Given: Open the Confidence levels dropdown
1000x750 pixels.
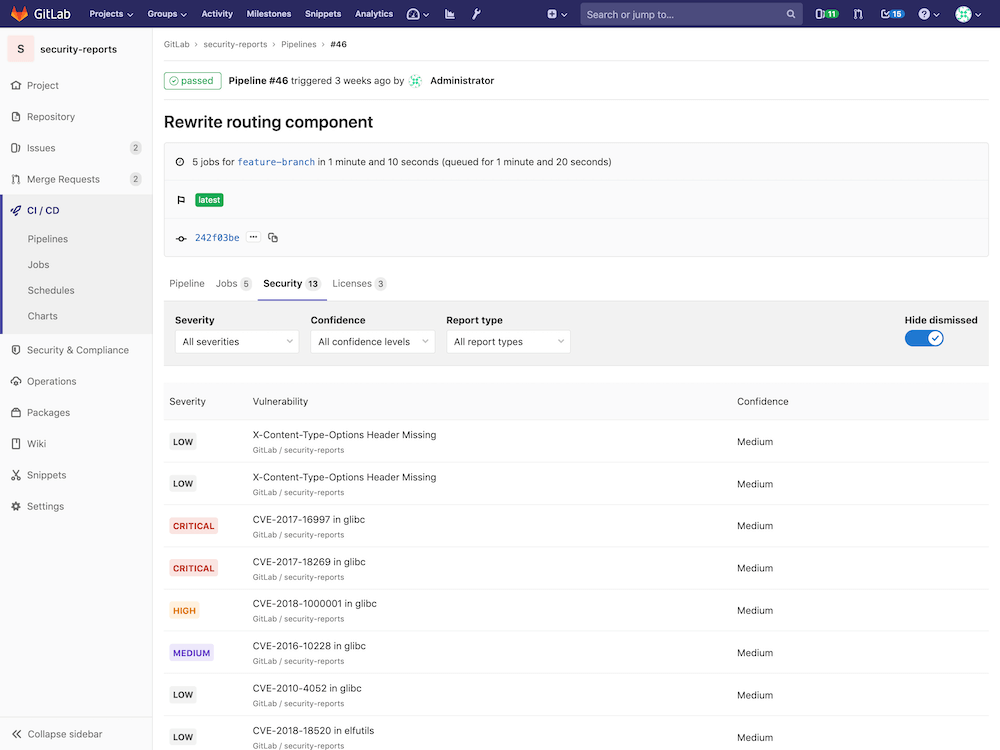Looking at the screenshot, I should click(372, 342).
